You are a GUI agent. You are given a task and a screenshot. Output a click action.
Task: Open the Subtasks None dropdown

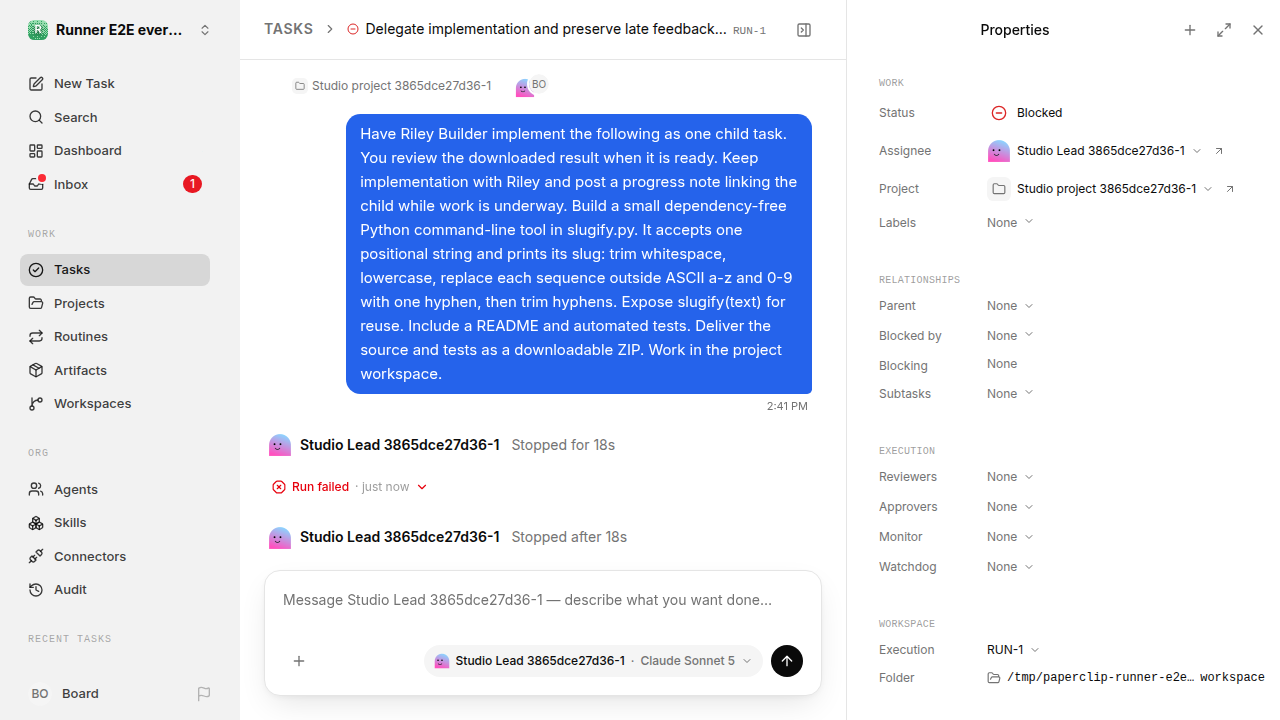(x=1010, y=394)
